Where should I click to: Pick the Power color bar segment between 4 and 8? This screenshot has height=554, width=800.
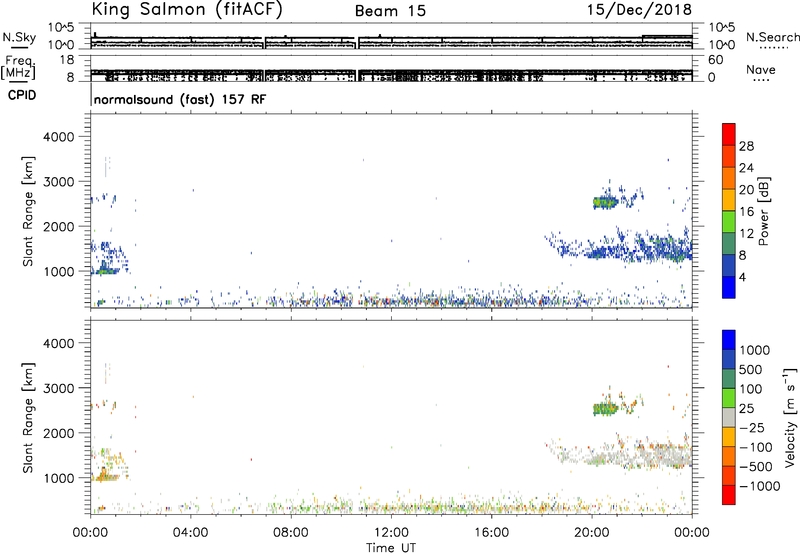tap(729, 266)
